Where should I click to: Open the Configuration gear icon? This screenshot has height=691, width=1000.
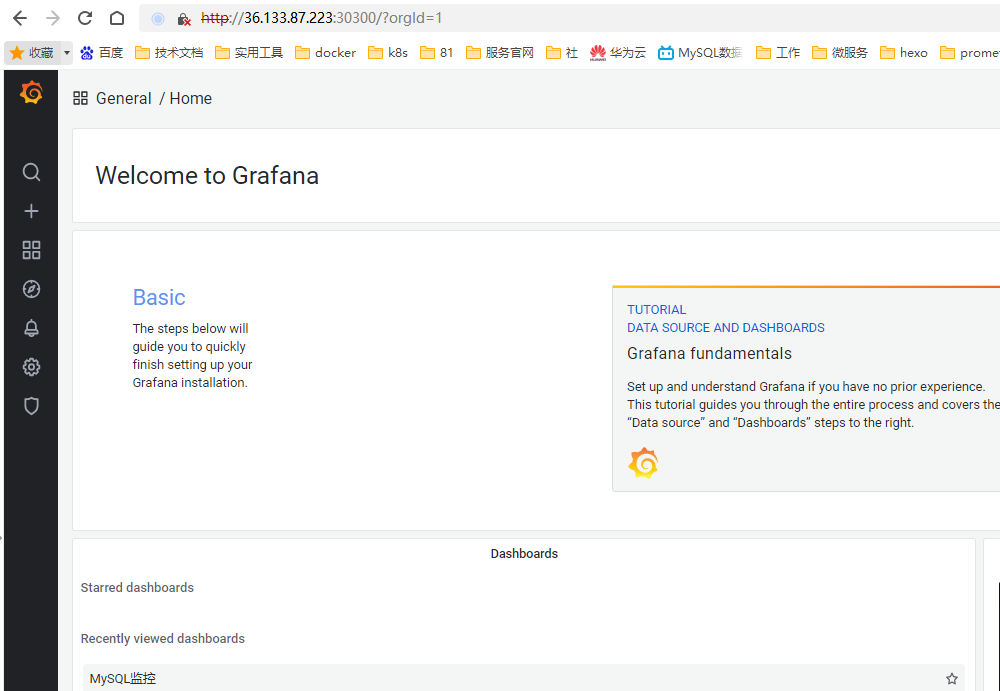pyautogui.click(x=31, y=367)
